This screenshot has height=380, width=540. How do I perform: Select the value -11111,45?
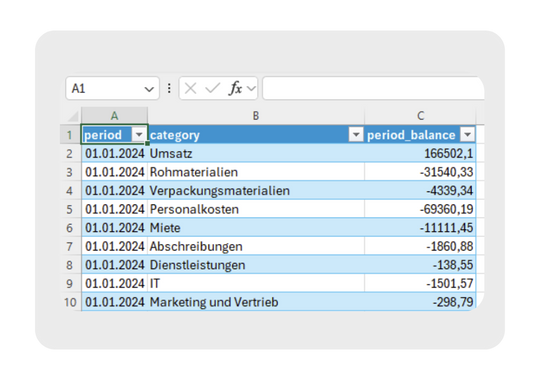click(x=420, y=228)
